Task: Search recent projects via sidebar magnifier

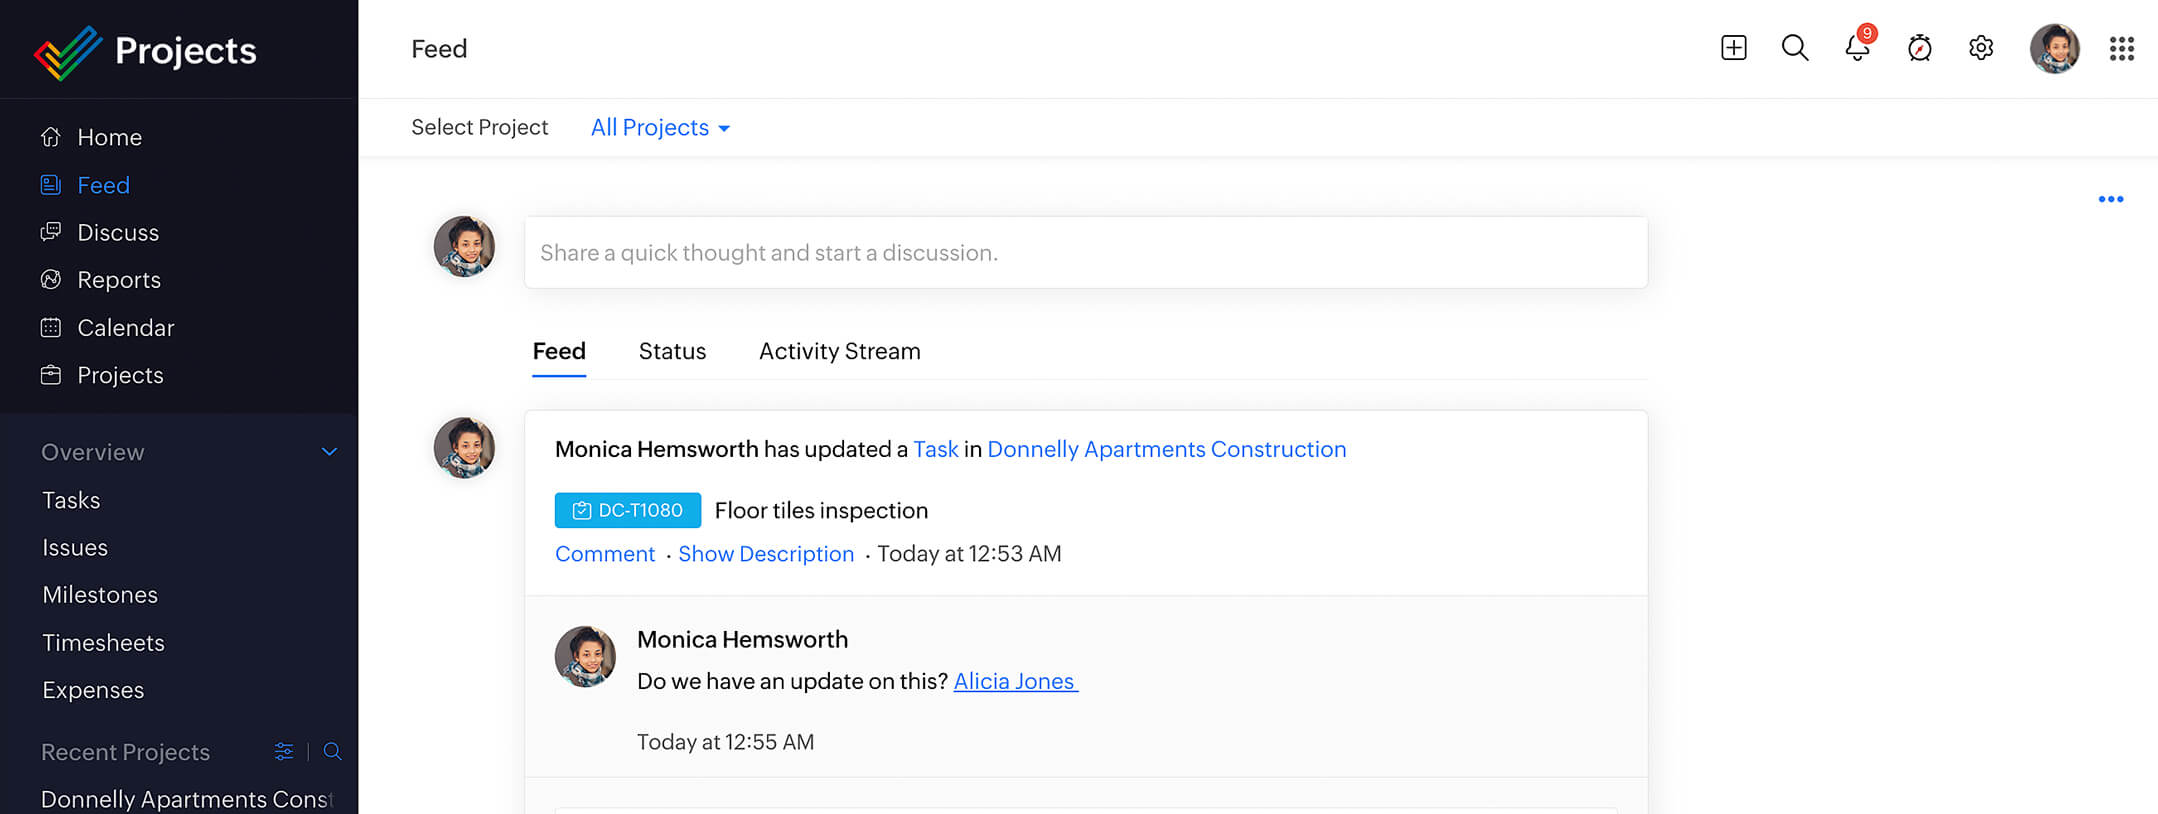Action: [x=333, y=751]
